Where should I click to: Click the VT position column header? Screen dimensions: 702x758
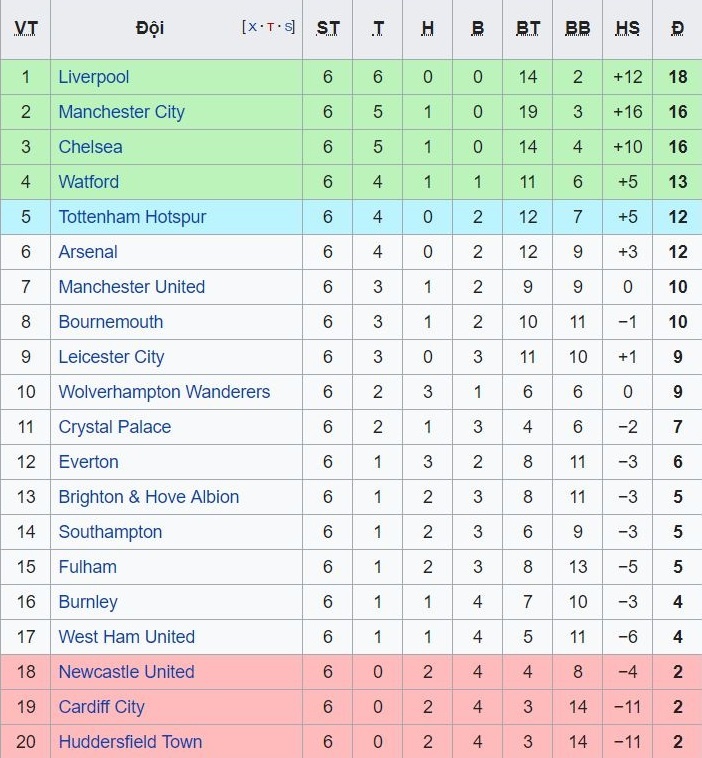26,28
